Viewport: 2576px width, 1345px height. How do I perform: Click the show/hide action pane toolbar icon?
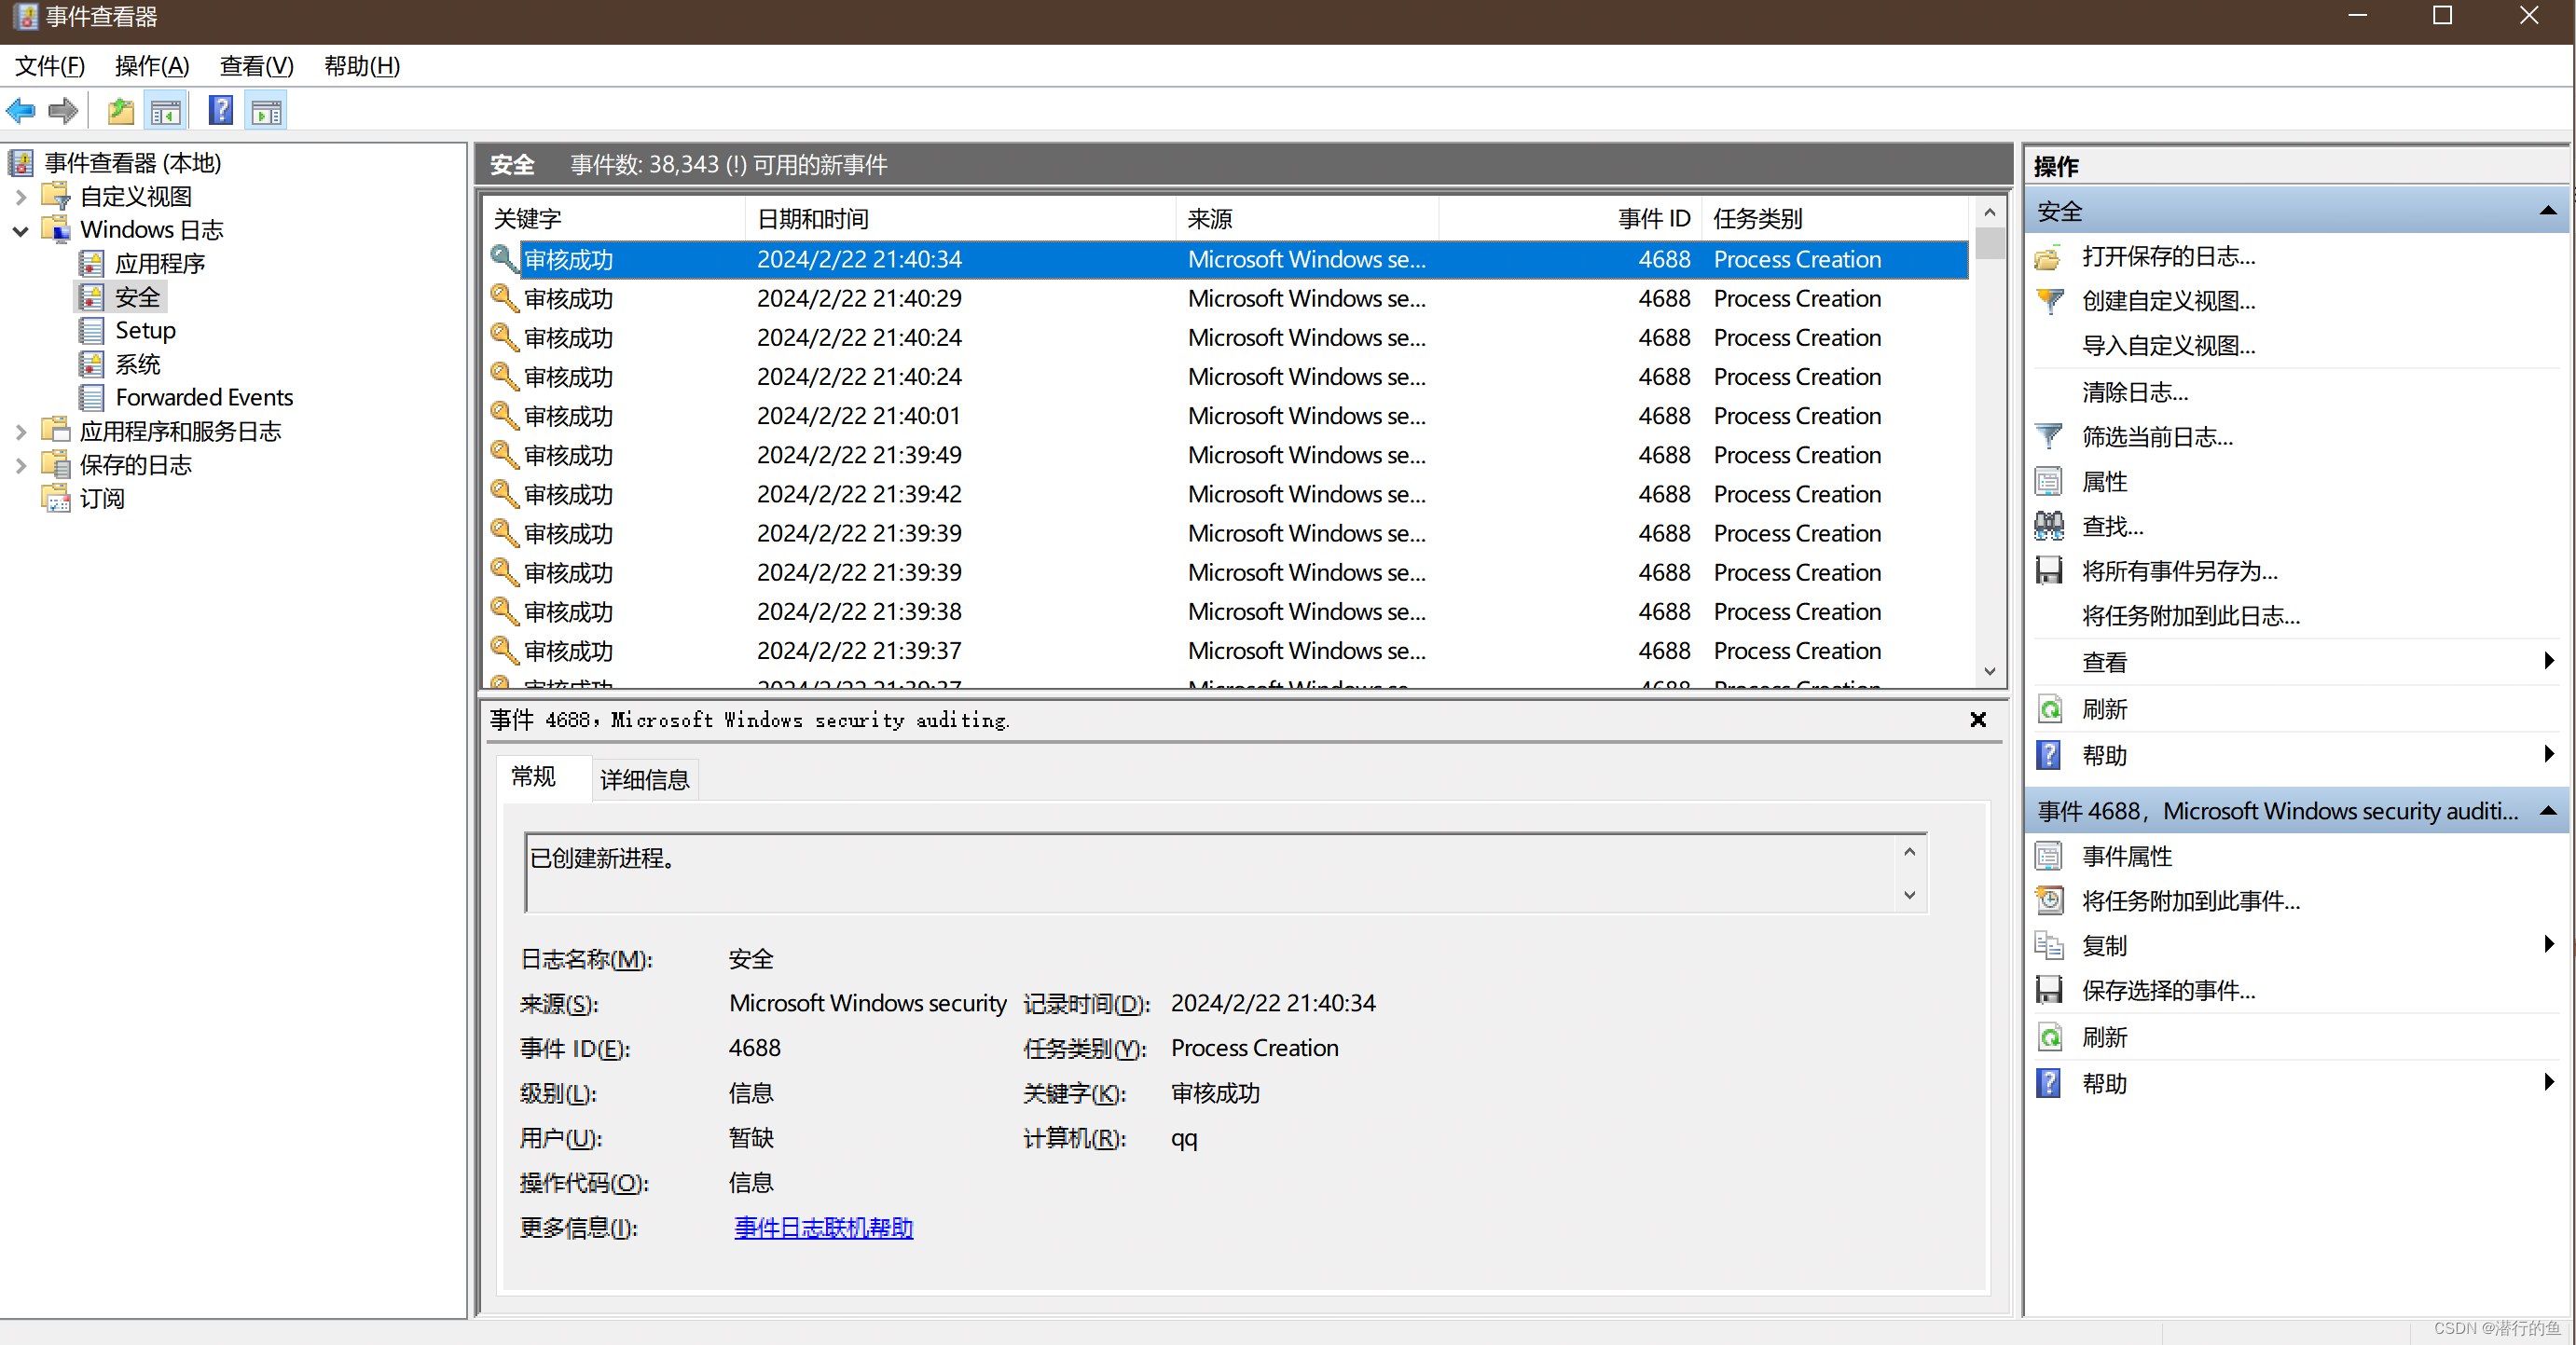pyautogui.click(x=266, y=111)
